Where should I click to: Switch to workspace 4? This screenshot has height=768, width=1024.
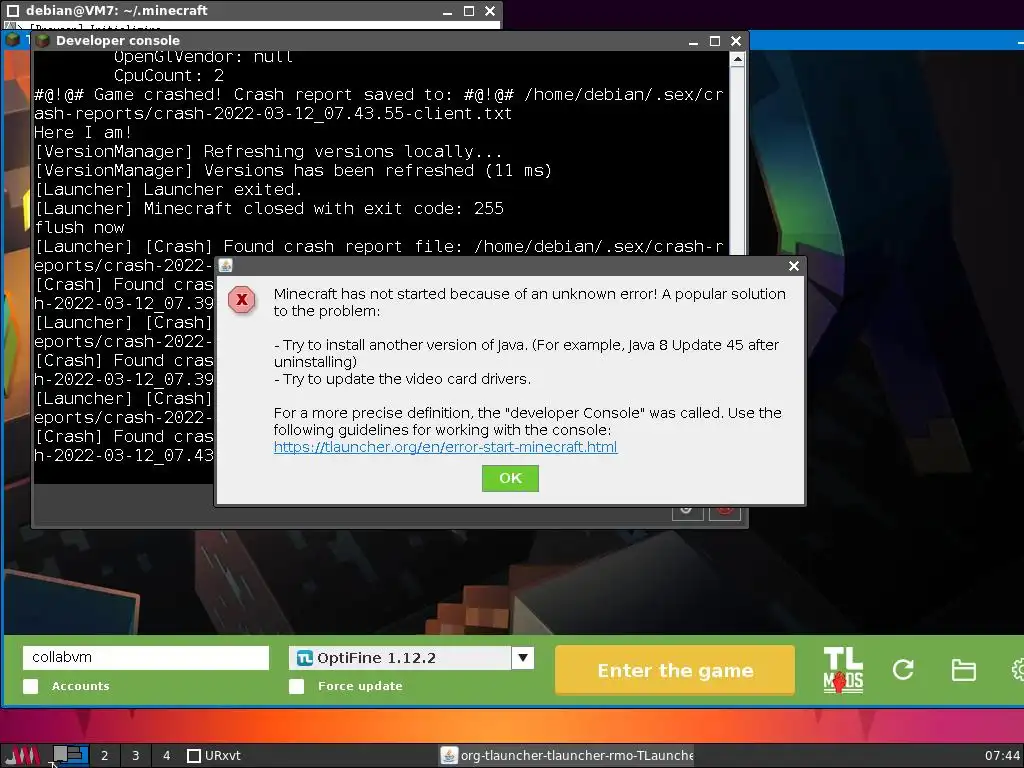(x=166, y=756)
